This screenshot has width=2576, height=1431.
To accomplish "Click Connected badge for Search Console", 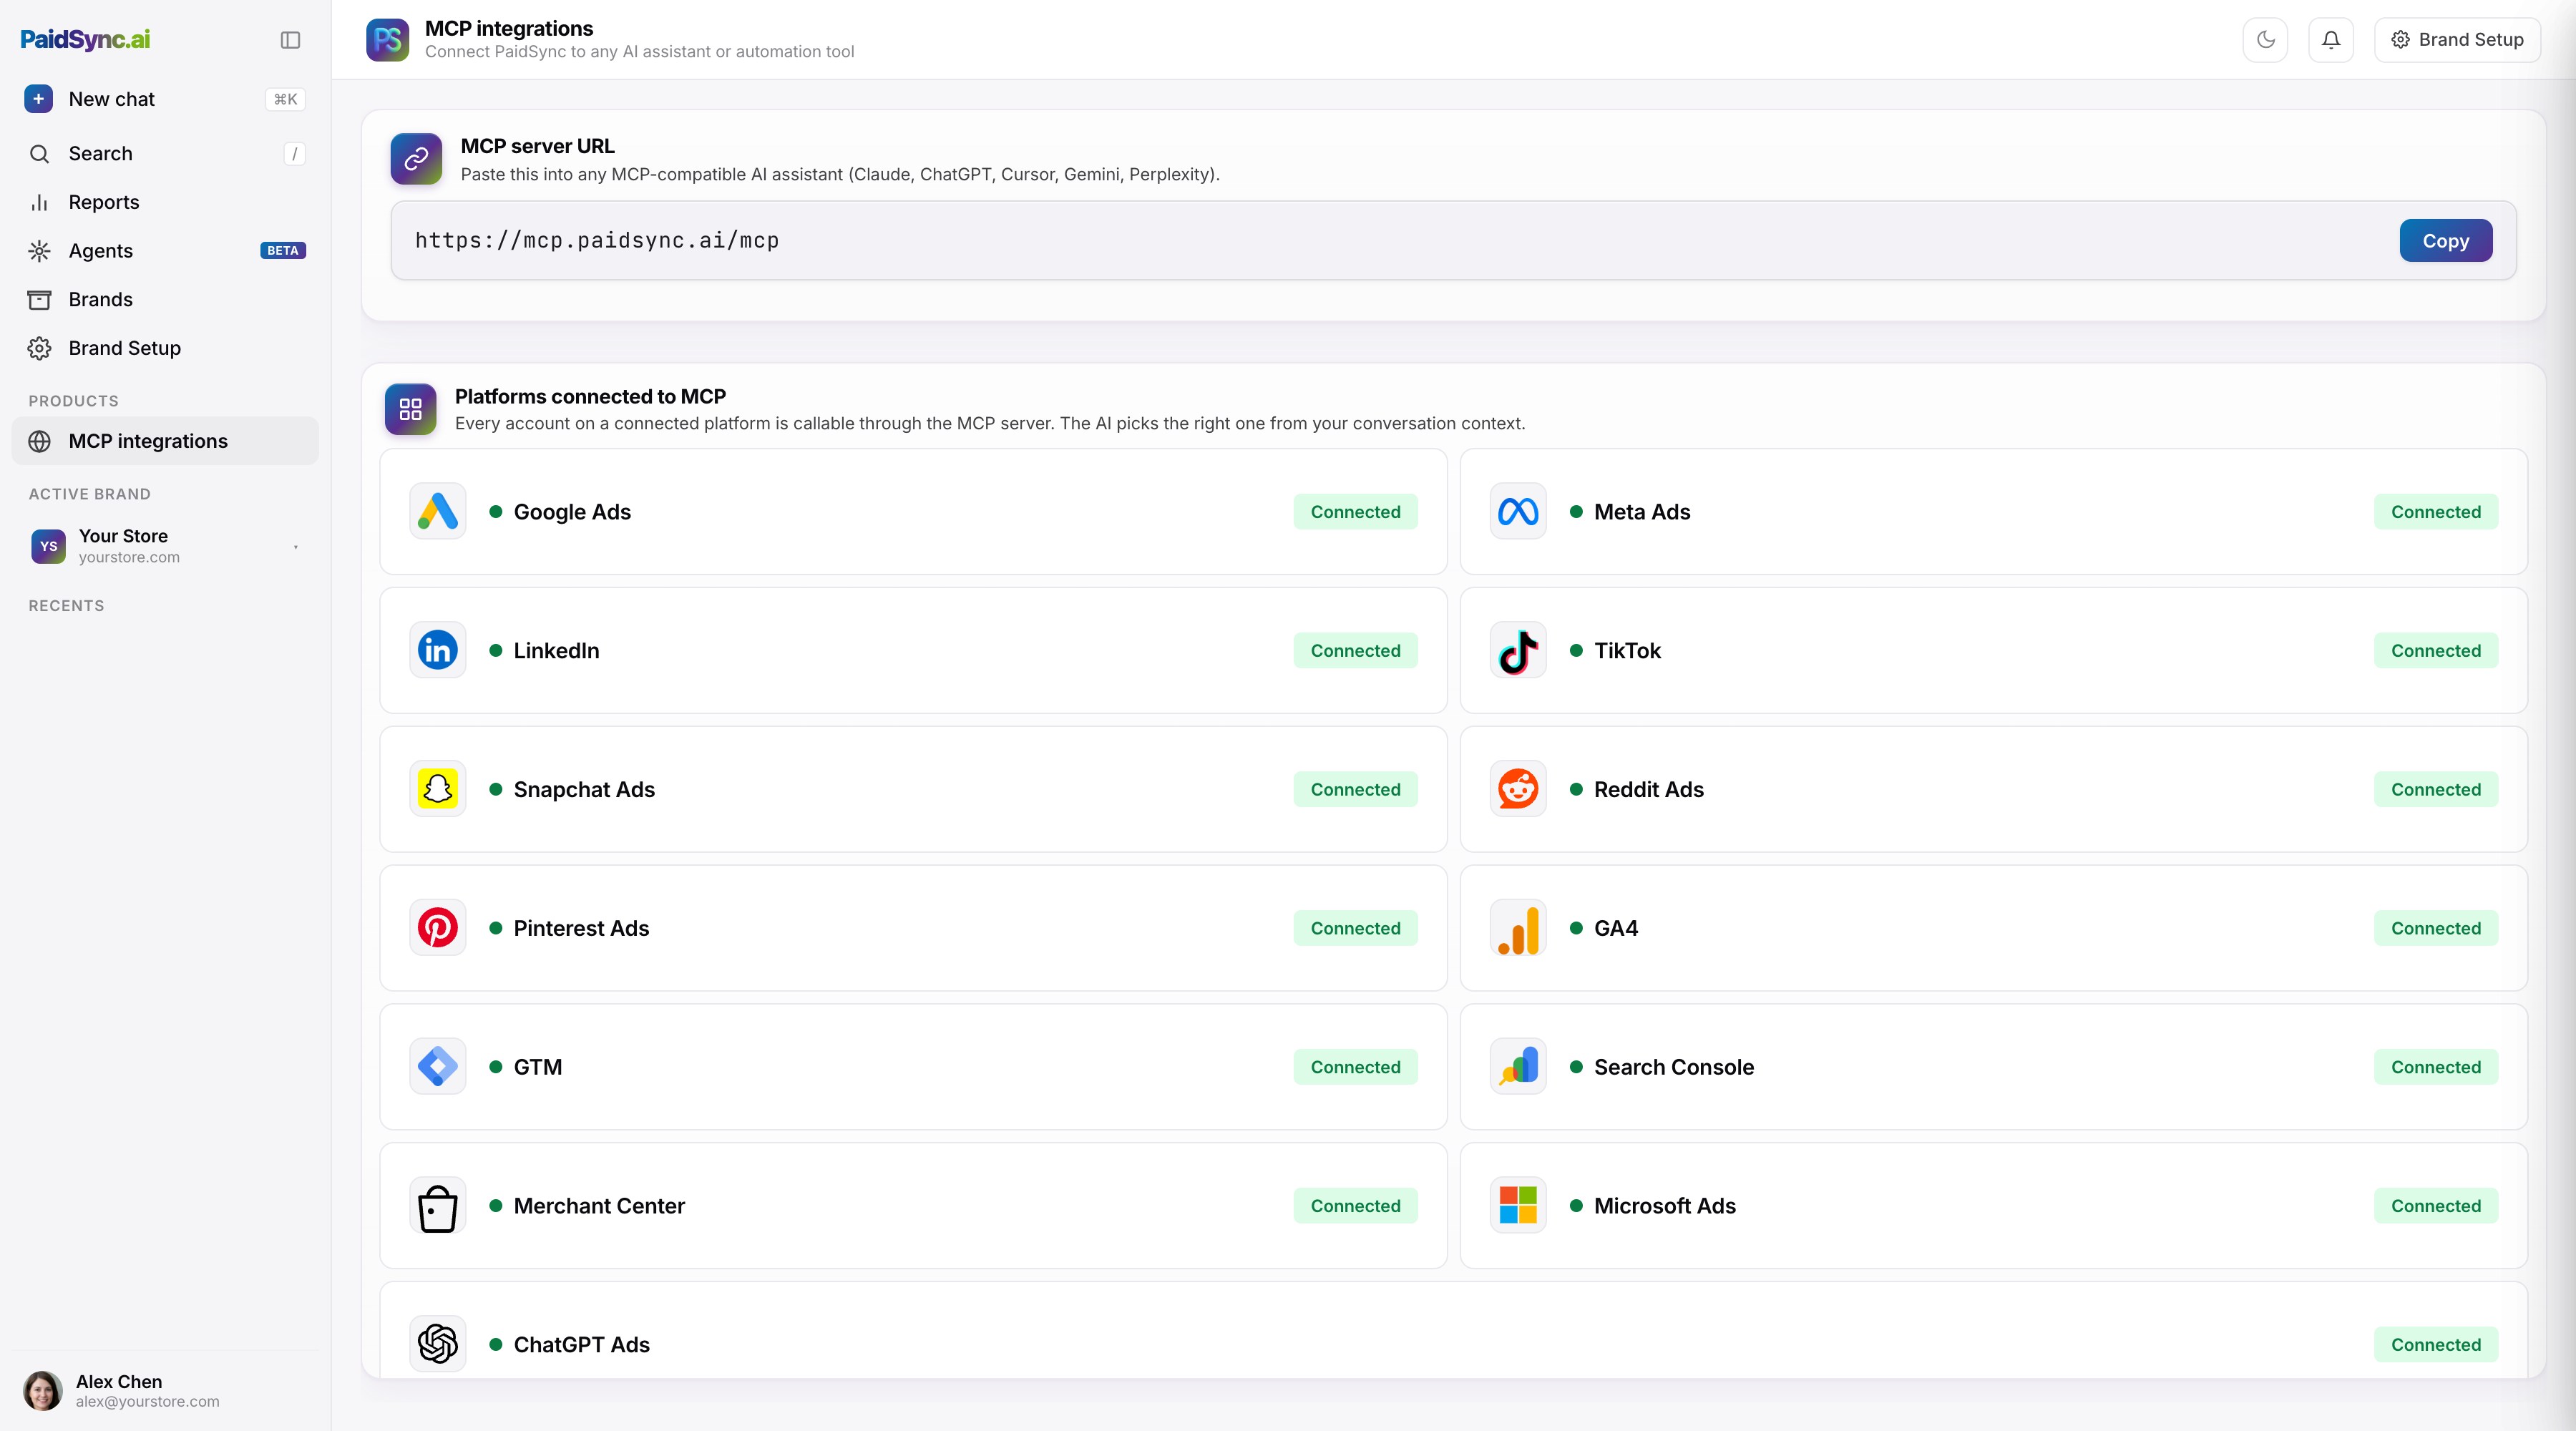I will tap(2436, 1067).
